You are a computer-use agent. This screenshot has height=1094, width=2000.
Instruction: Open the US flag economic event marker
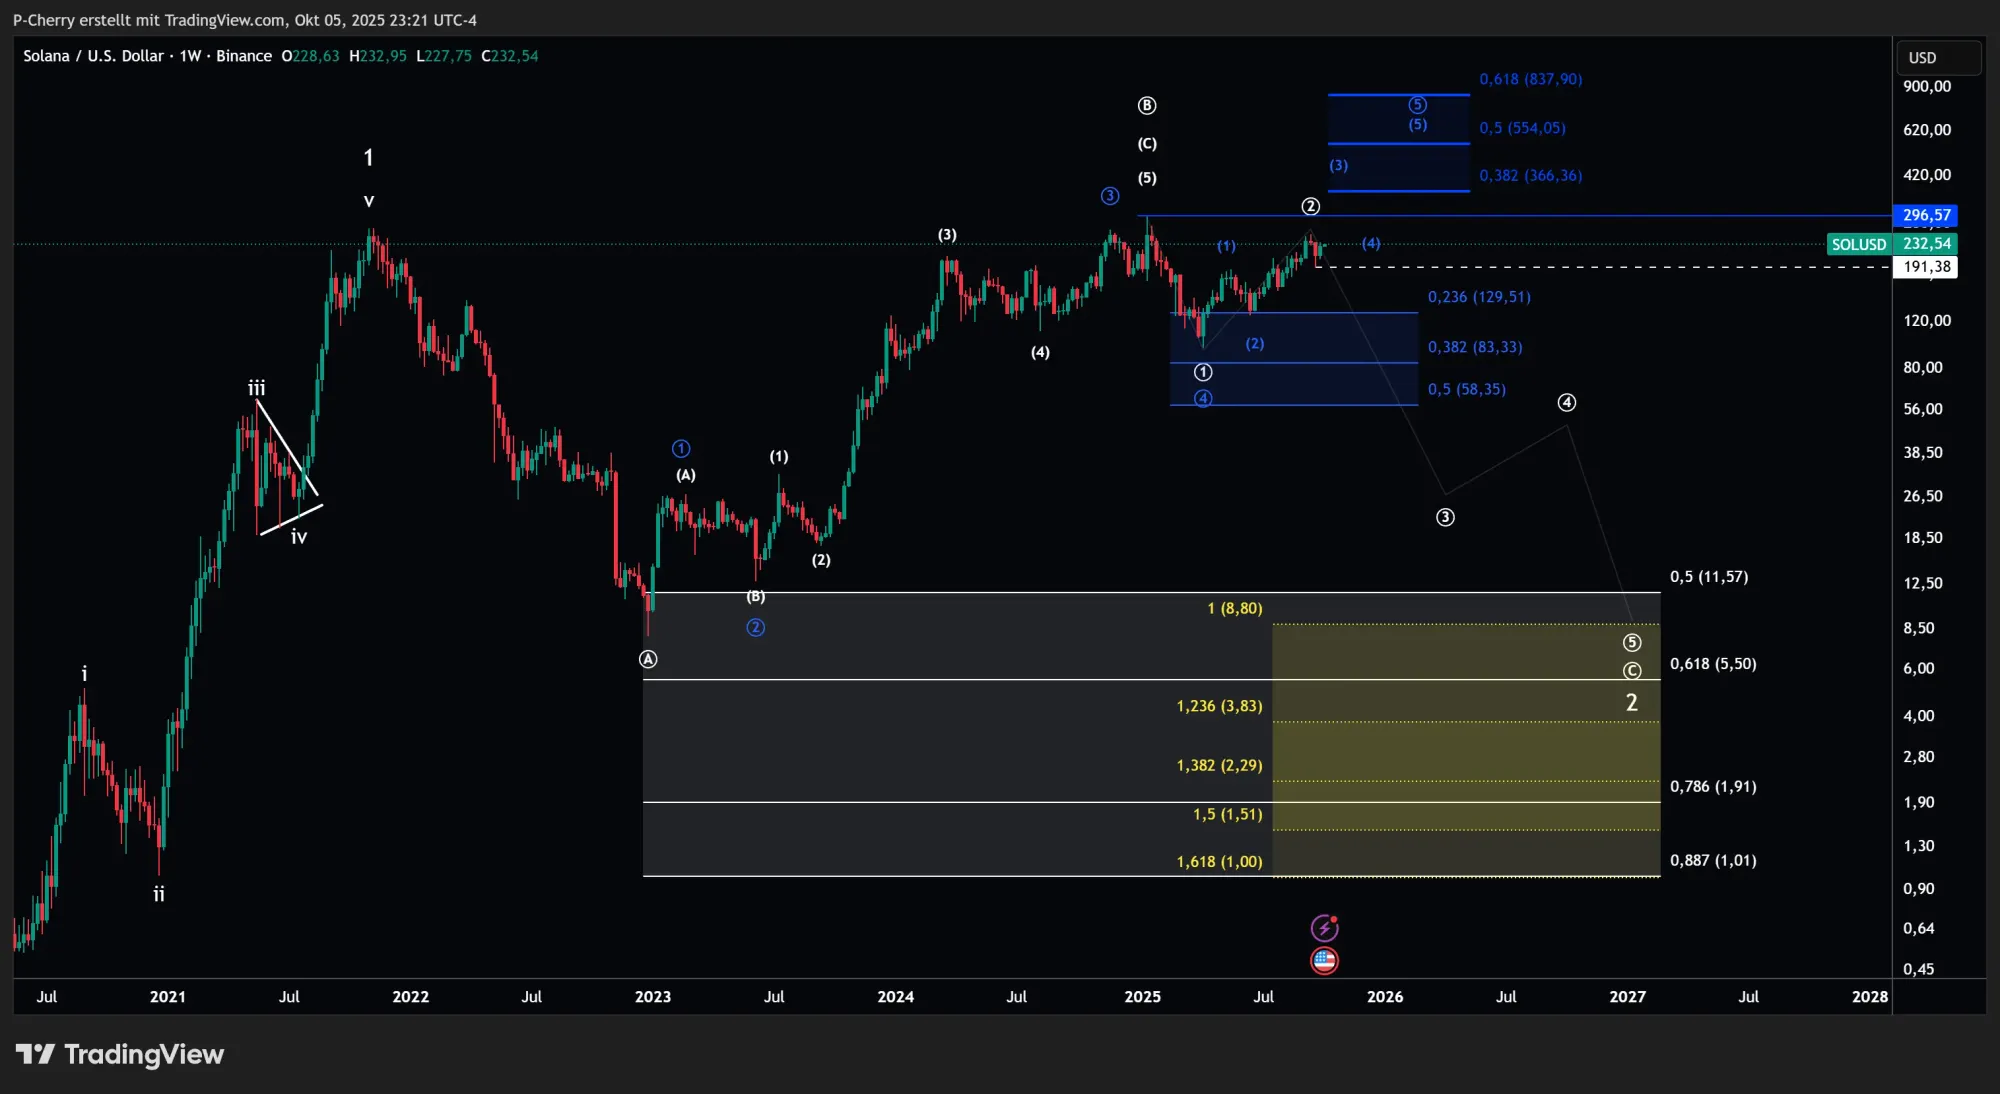point(1324,961)
